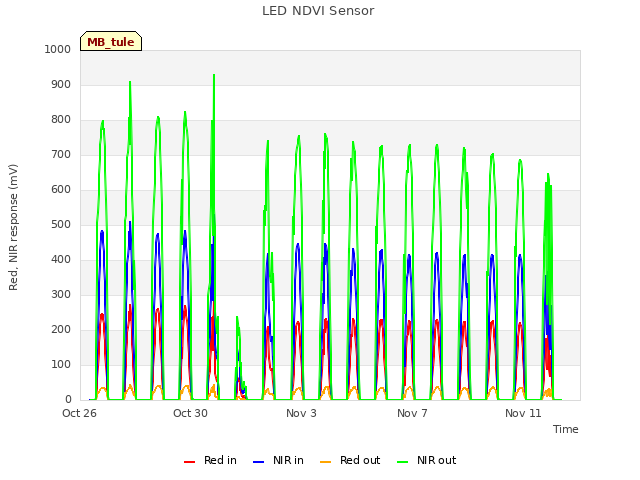
Task: Click the 900 y-axis tick label
Action: (61, 84)
